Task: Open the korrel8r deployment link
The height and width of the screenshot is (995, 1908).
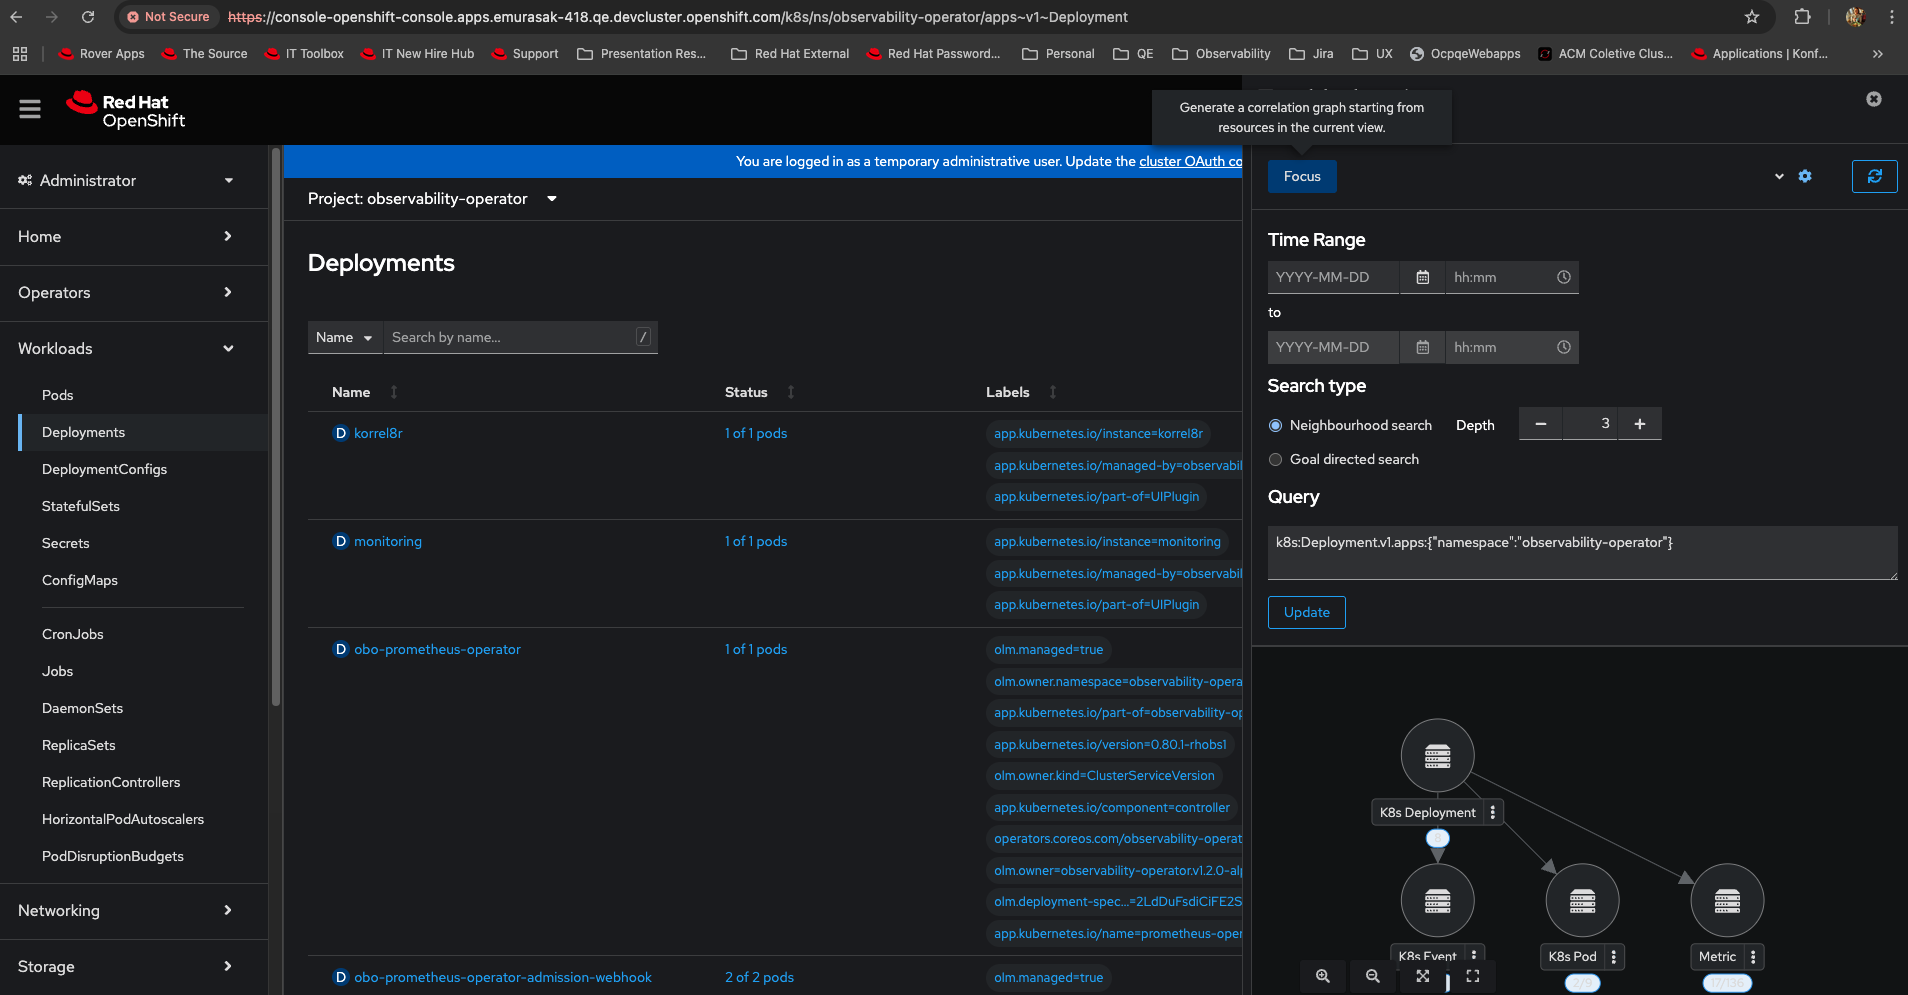Action: pos(378,433)
